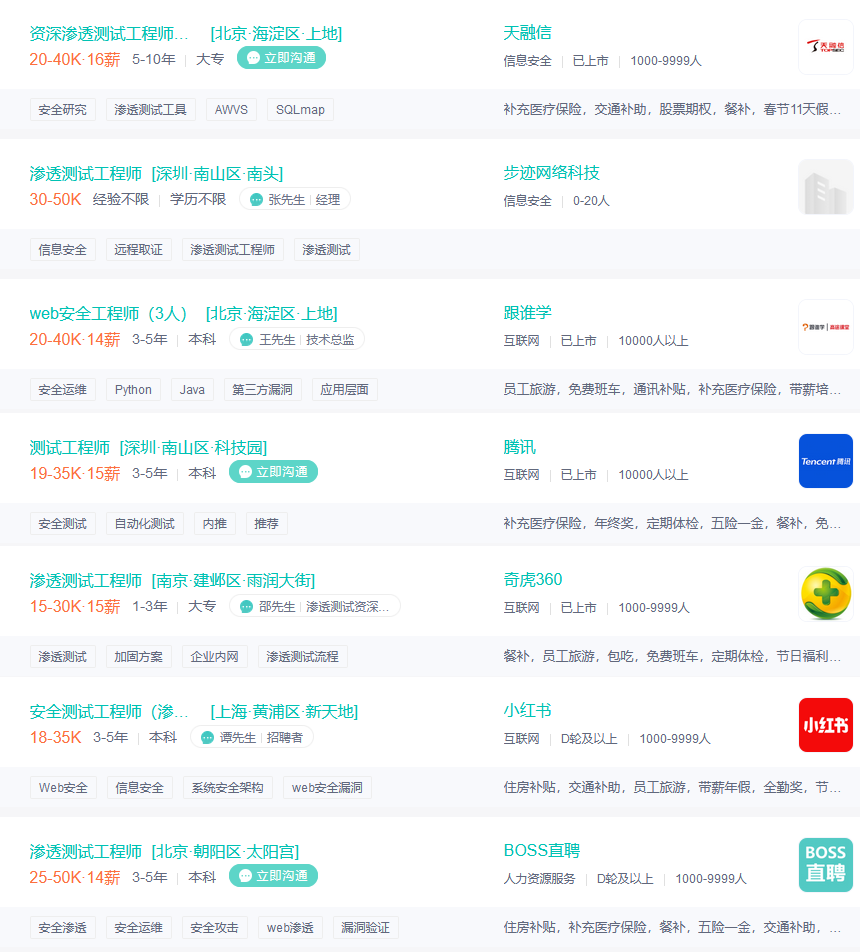Click 立即沟通 for the 20-40K·16薪 job
Screen dimensions: 860x952
(x=281, y=58)
